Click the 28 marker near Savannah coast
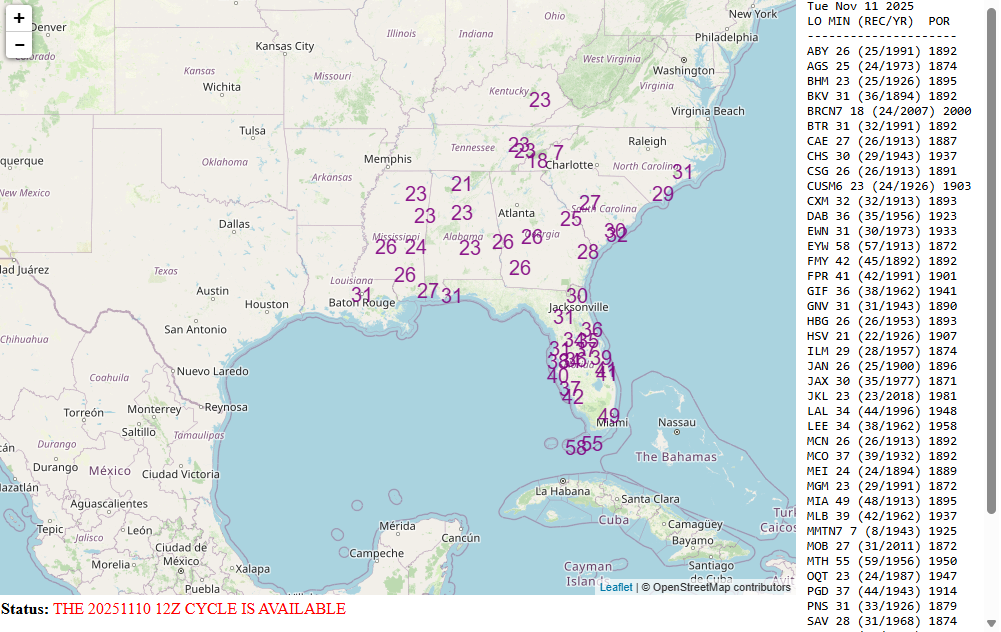Screen dimensions: 1001x632 tap(588, 252)
